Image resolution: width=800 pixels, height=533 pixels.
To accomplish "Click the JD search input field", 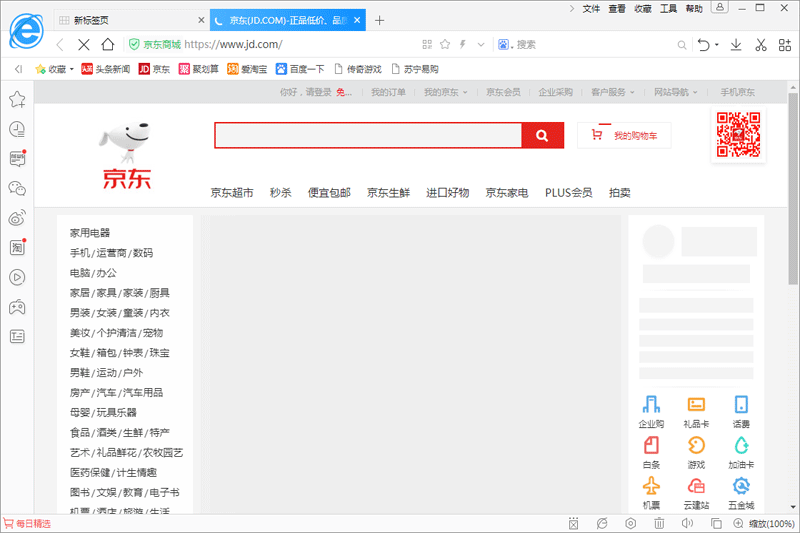I will coord(368,135).
